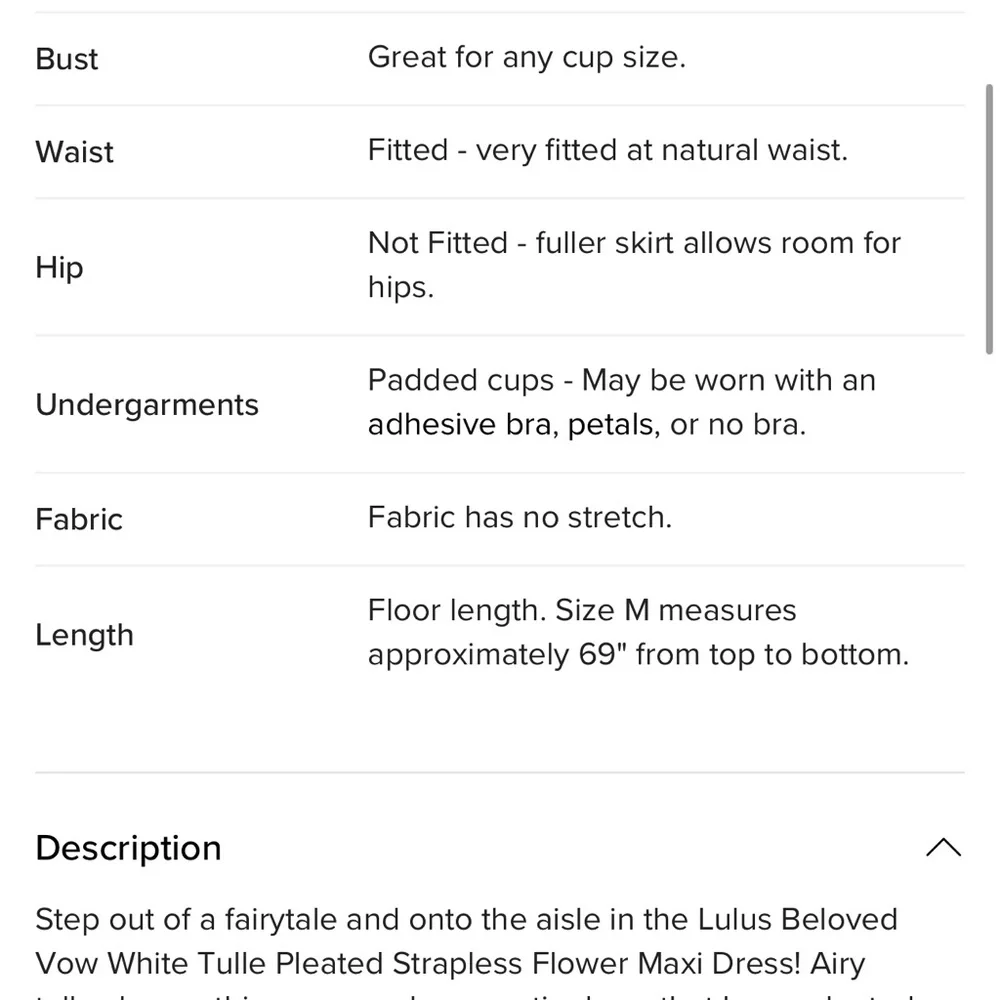1000x1000 pixels.
Task: Select the Fabric row label
Action: tap(79, 519)
